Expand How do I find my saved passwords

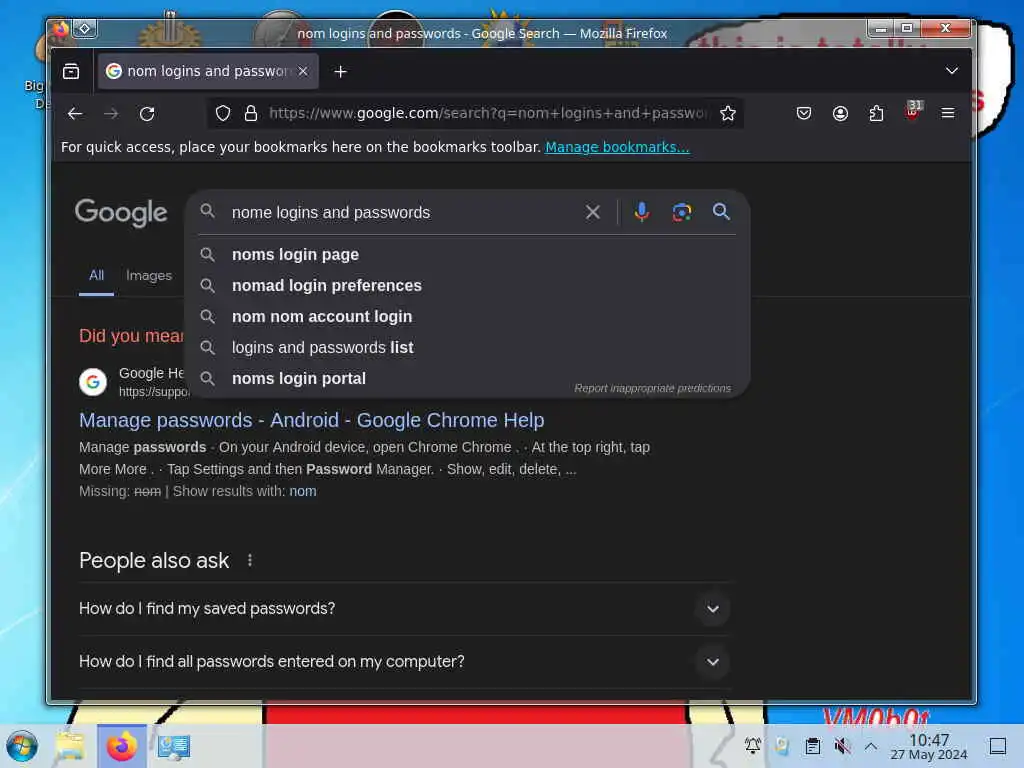404,609
